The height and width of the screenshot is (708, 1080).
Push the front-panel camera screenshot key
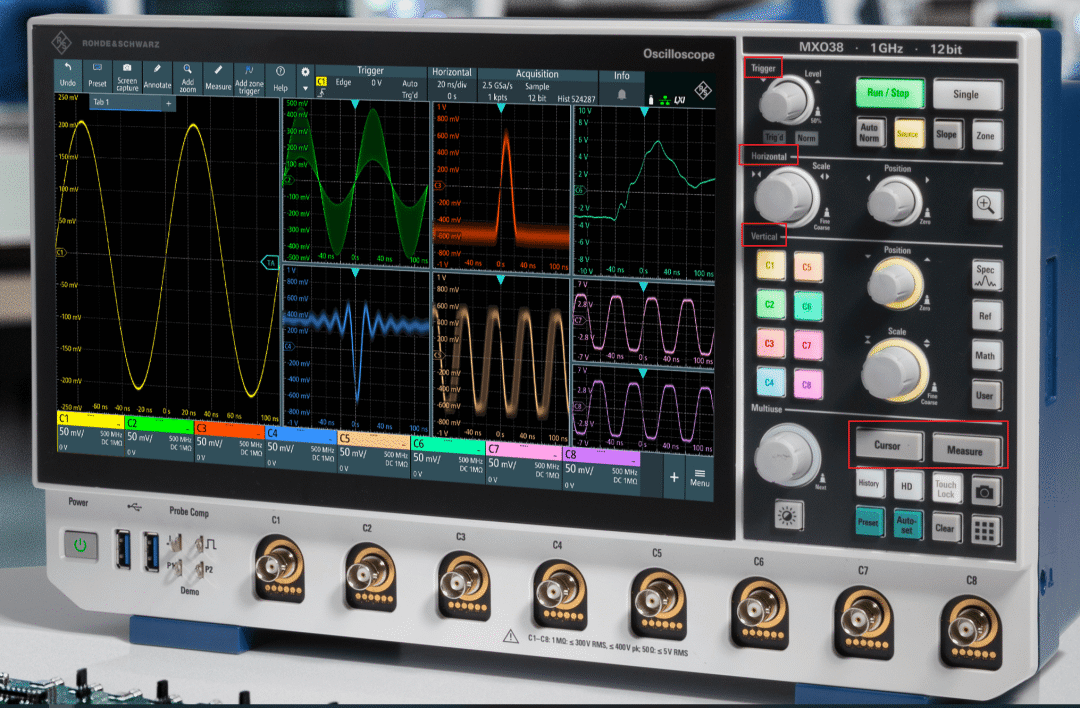click(985, 492)
